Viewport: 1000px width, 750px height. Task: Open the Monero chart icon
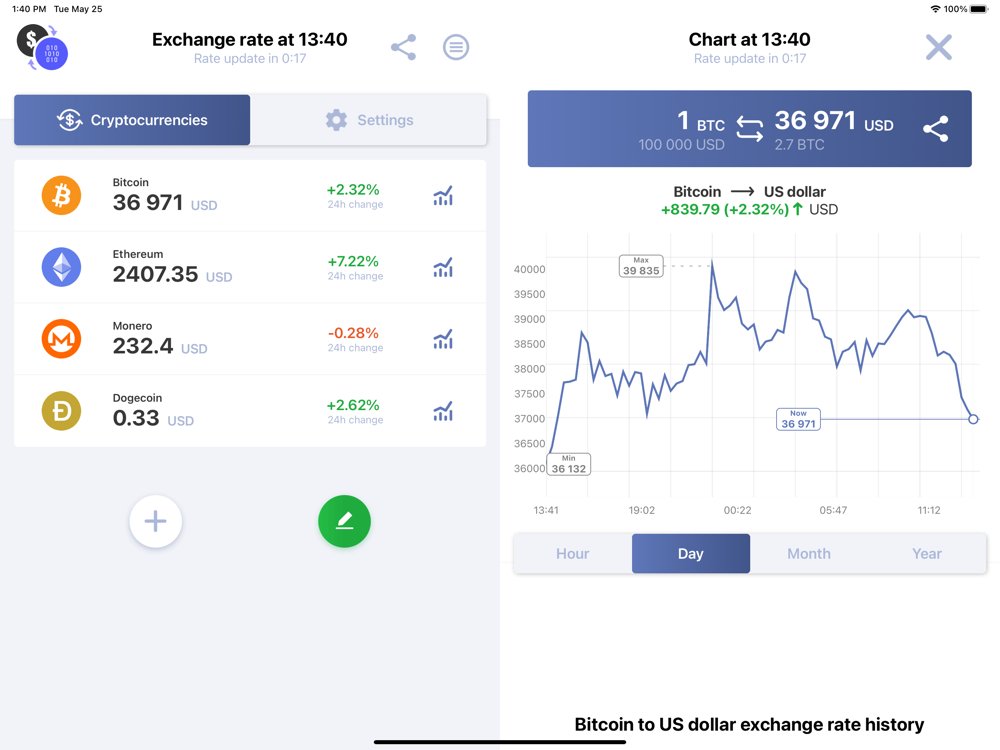(443, 339)
